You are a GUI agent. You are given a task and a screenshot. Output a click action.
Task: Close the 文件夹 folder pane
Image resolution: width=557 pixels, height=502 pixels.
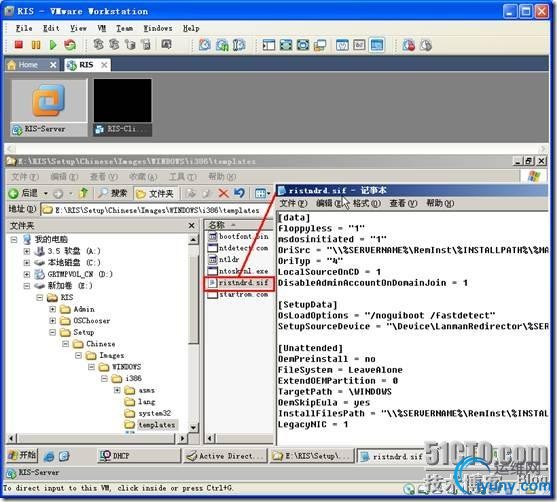pos(191,226)
